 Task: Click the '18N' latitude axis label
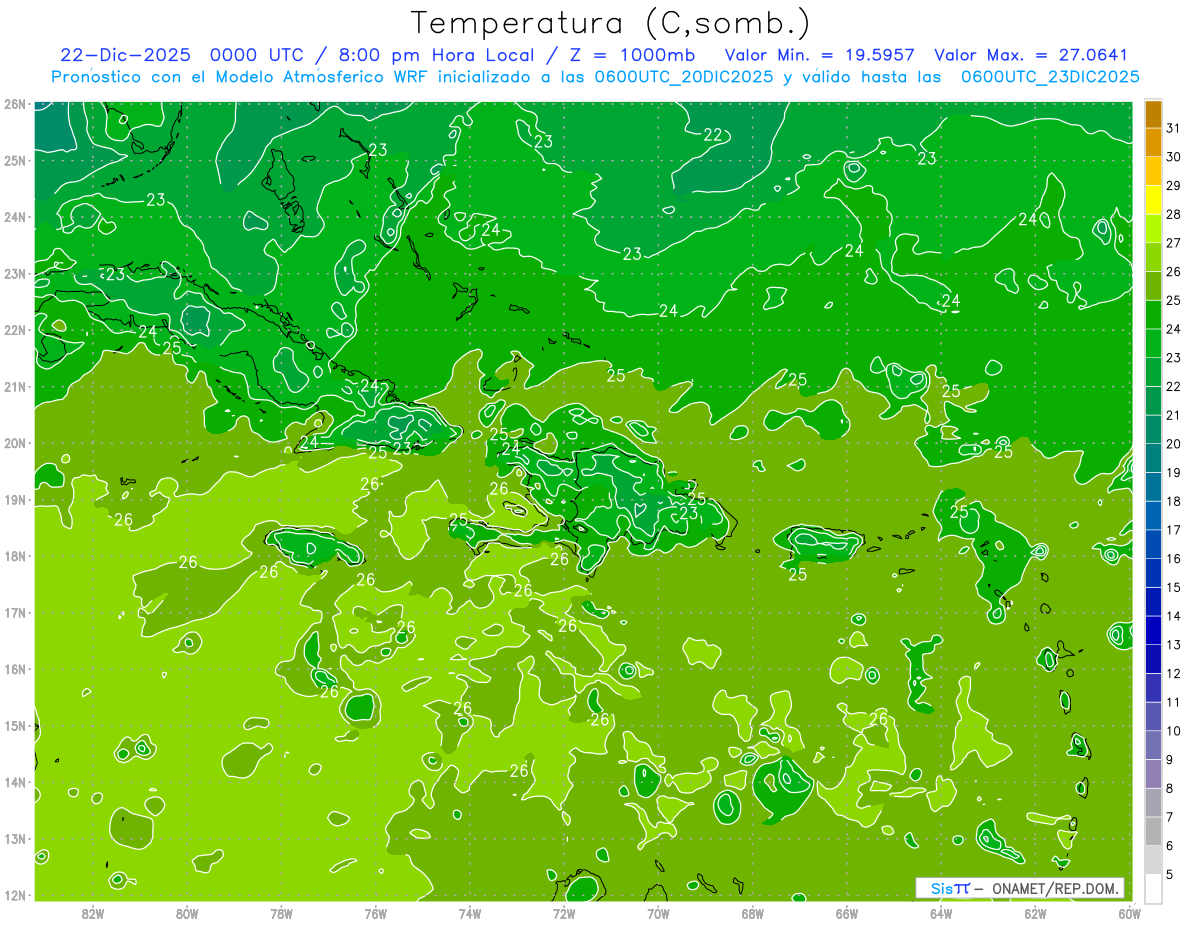point(14,556)
